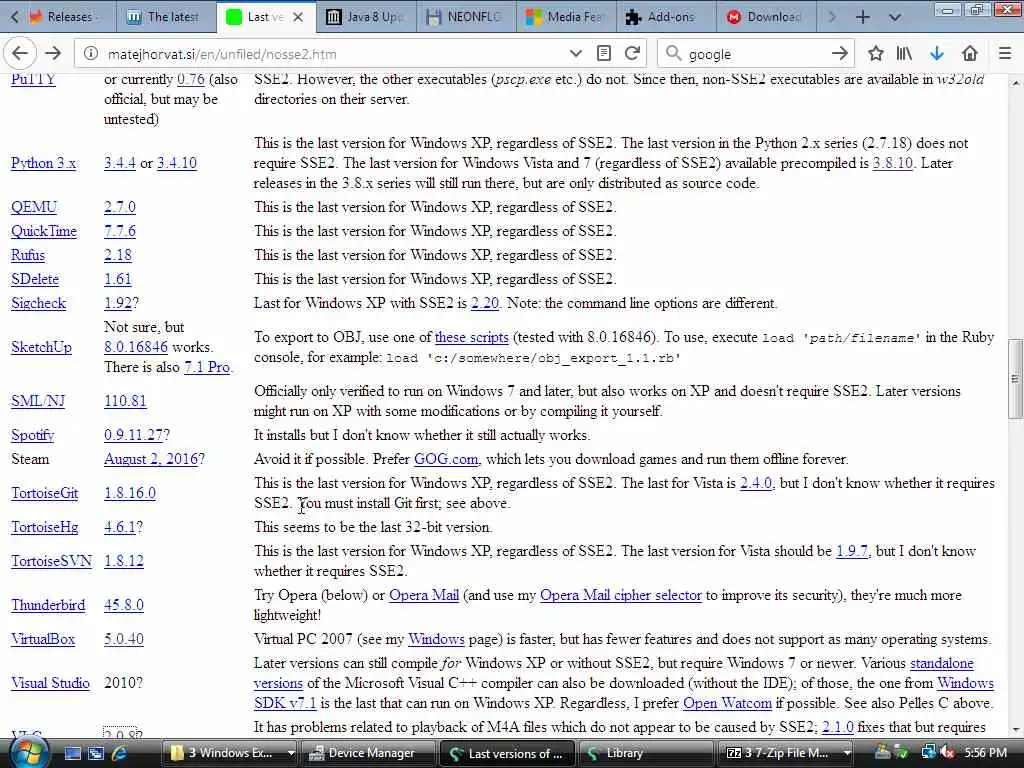This screenshot has height=768, width=1024.
Task: Click the Steam August 2, 2016 link
Action: (x=151, y=459)
